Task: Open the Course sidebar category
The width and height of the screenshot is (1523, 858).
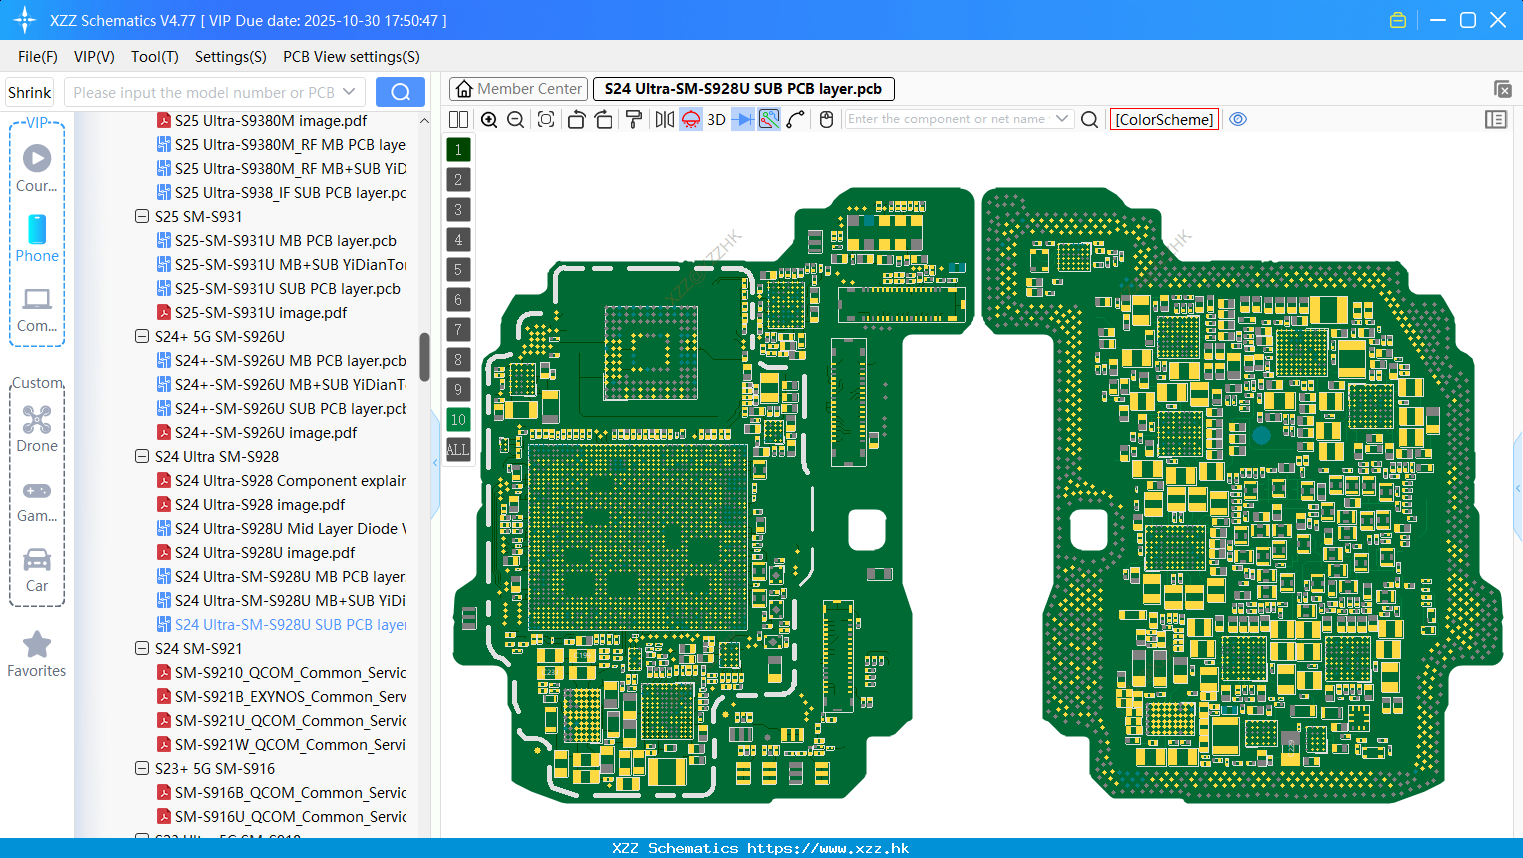Action: [37, 169]
